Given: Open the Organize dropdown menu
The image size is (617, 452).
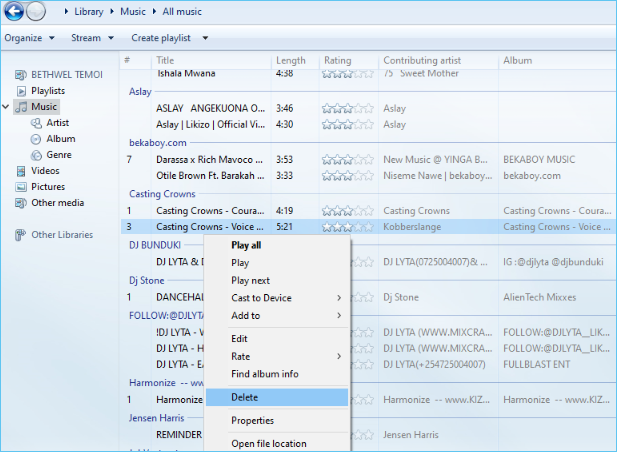Looking at the screenshot, I should pos(28,38).
